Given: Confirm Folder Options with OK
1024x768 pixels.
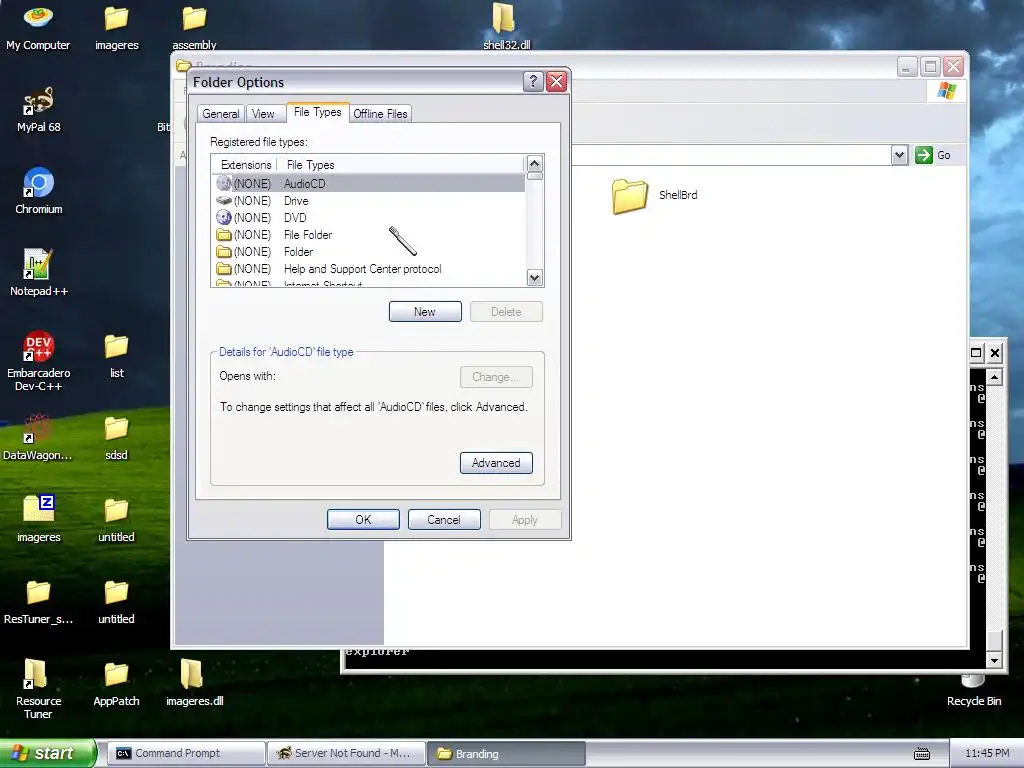Looking at the screenshot, I should [363, 519].
